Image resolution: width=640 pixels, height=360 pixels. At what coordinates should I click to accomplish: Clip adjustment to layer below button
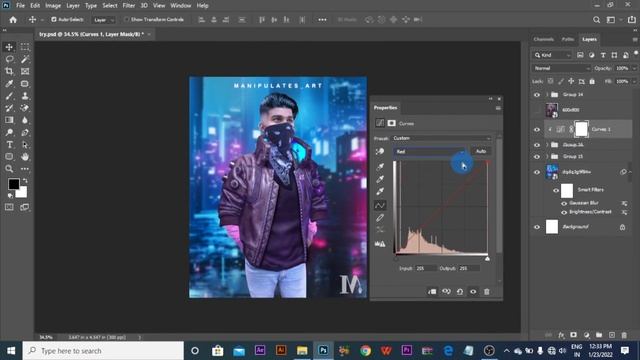pyautogui.click(x=432, y=292)
